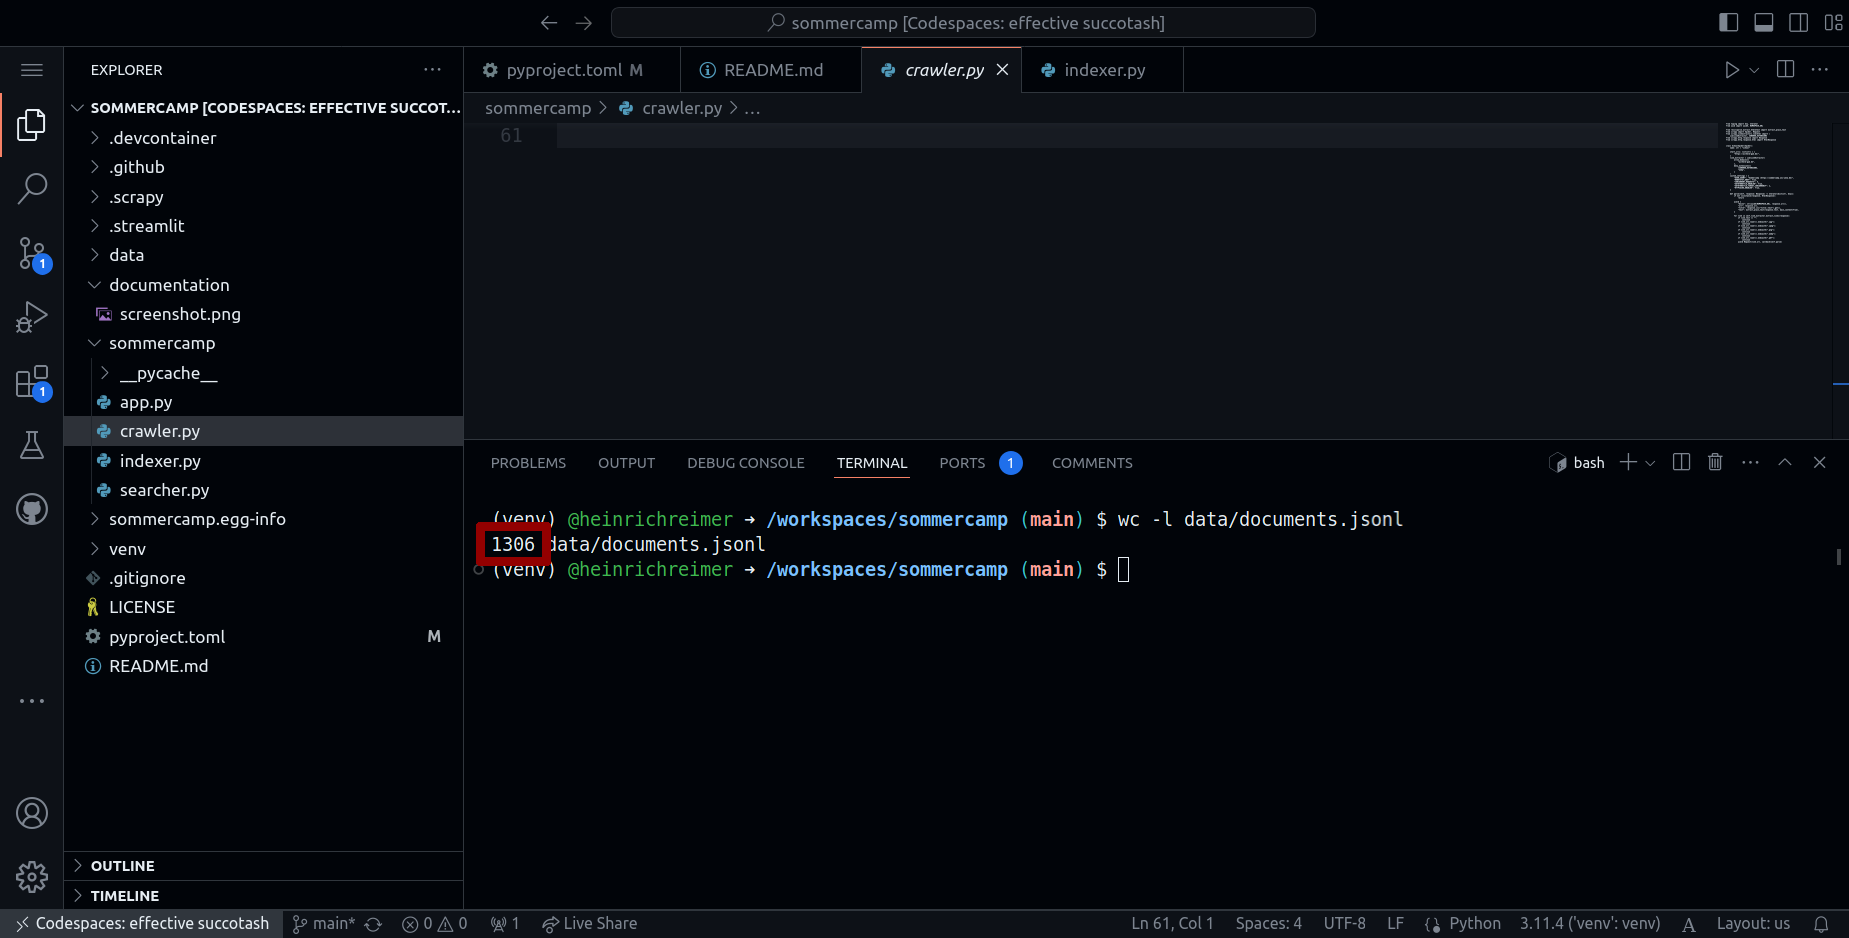1849x938 pixels.
Task: Open the Explorer view in activity bar
Action: coord(32,125)
